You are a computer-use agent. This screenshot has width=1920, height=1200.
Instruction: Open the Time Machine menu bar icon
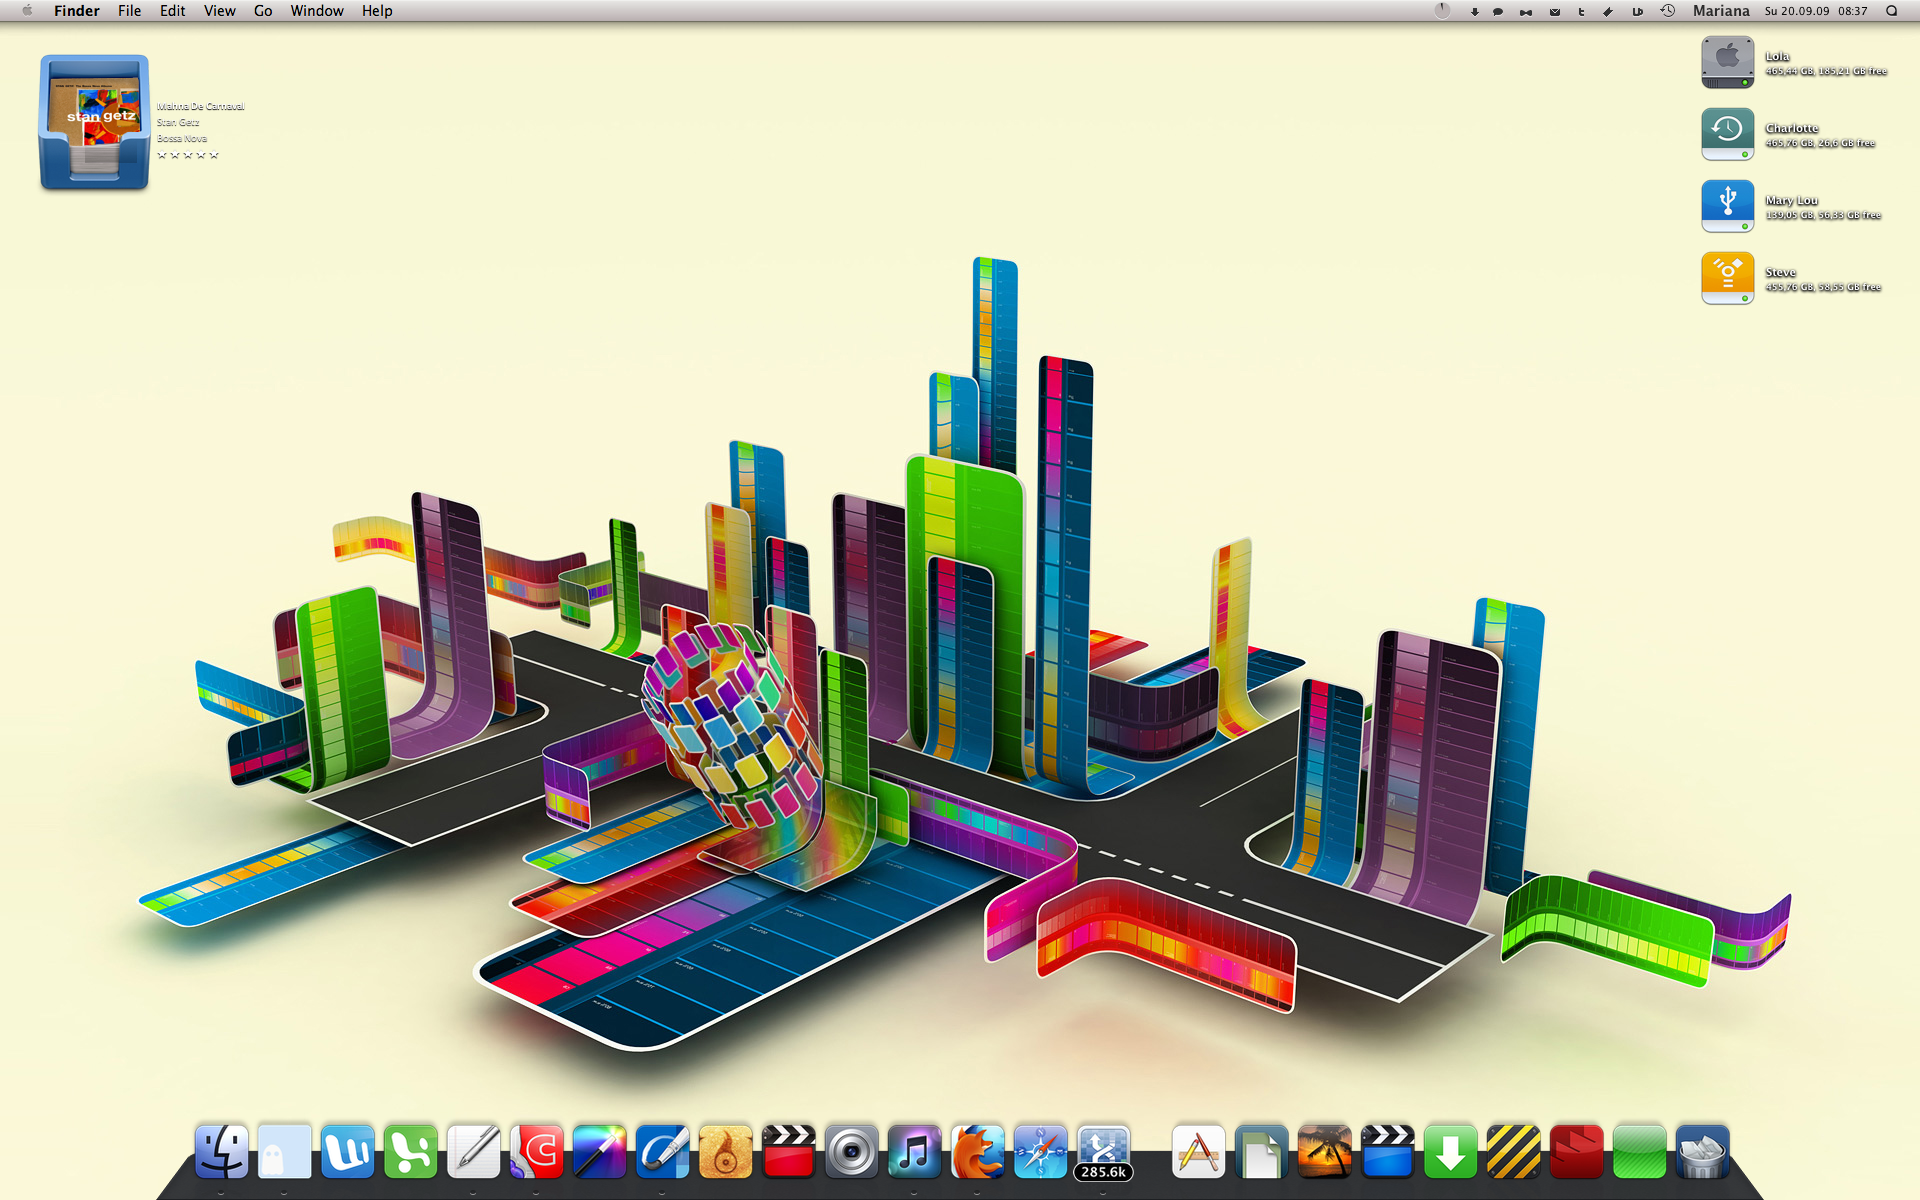(x=1668, y=11)
